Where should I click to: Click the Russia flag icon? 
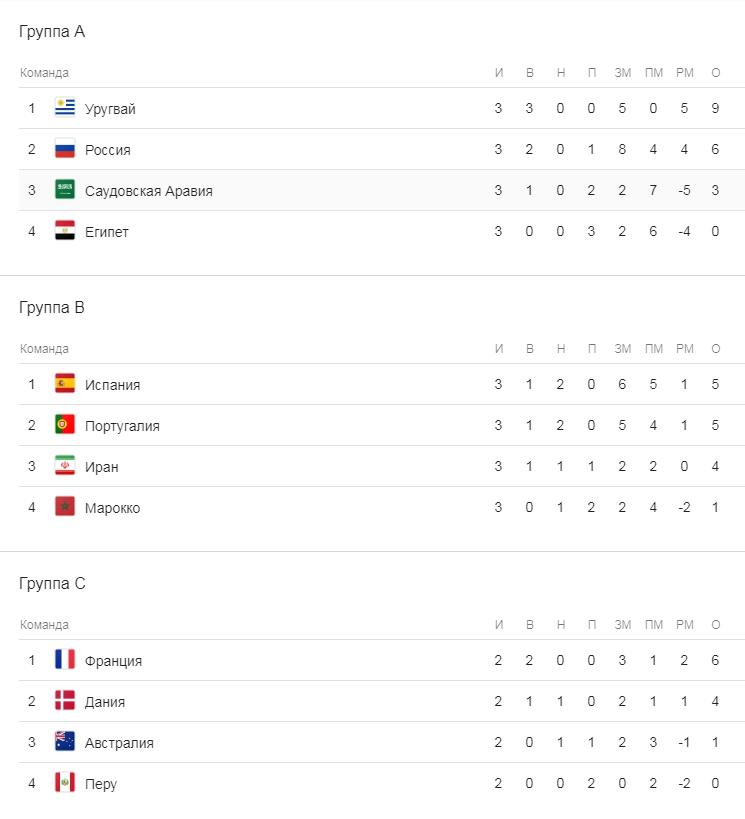(x=65, y=149)
